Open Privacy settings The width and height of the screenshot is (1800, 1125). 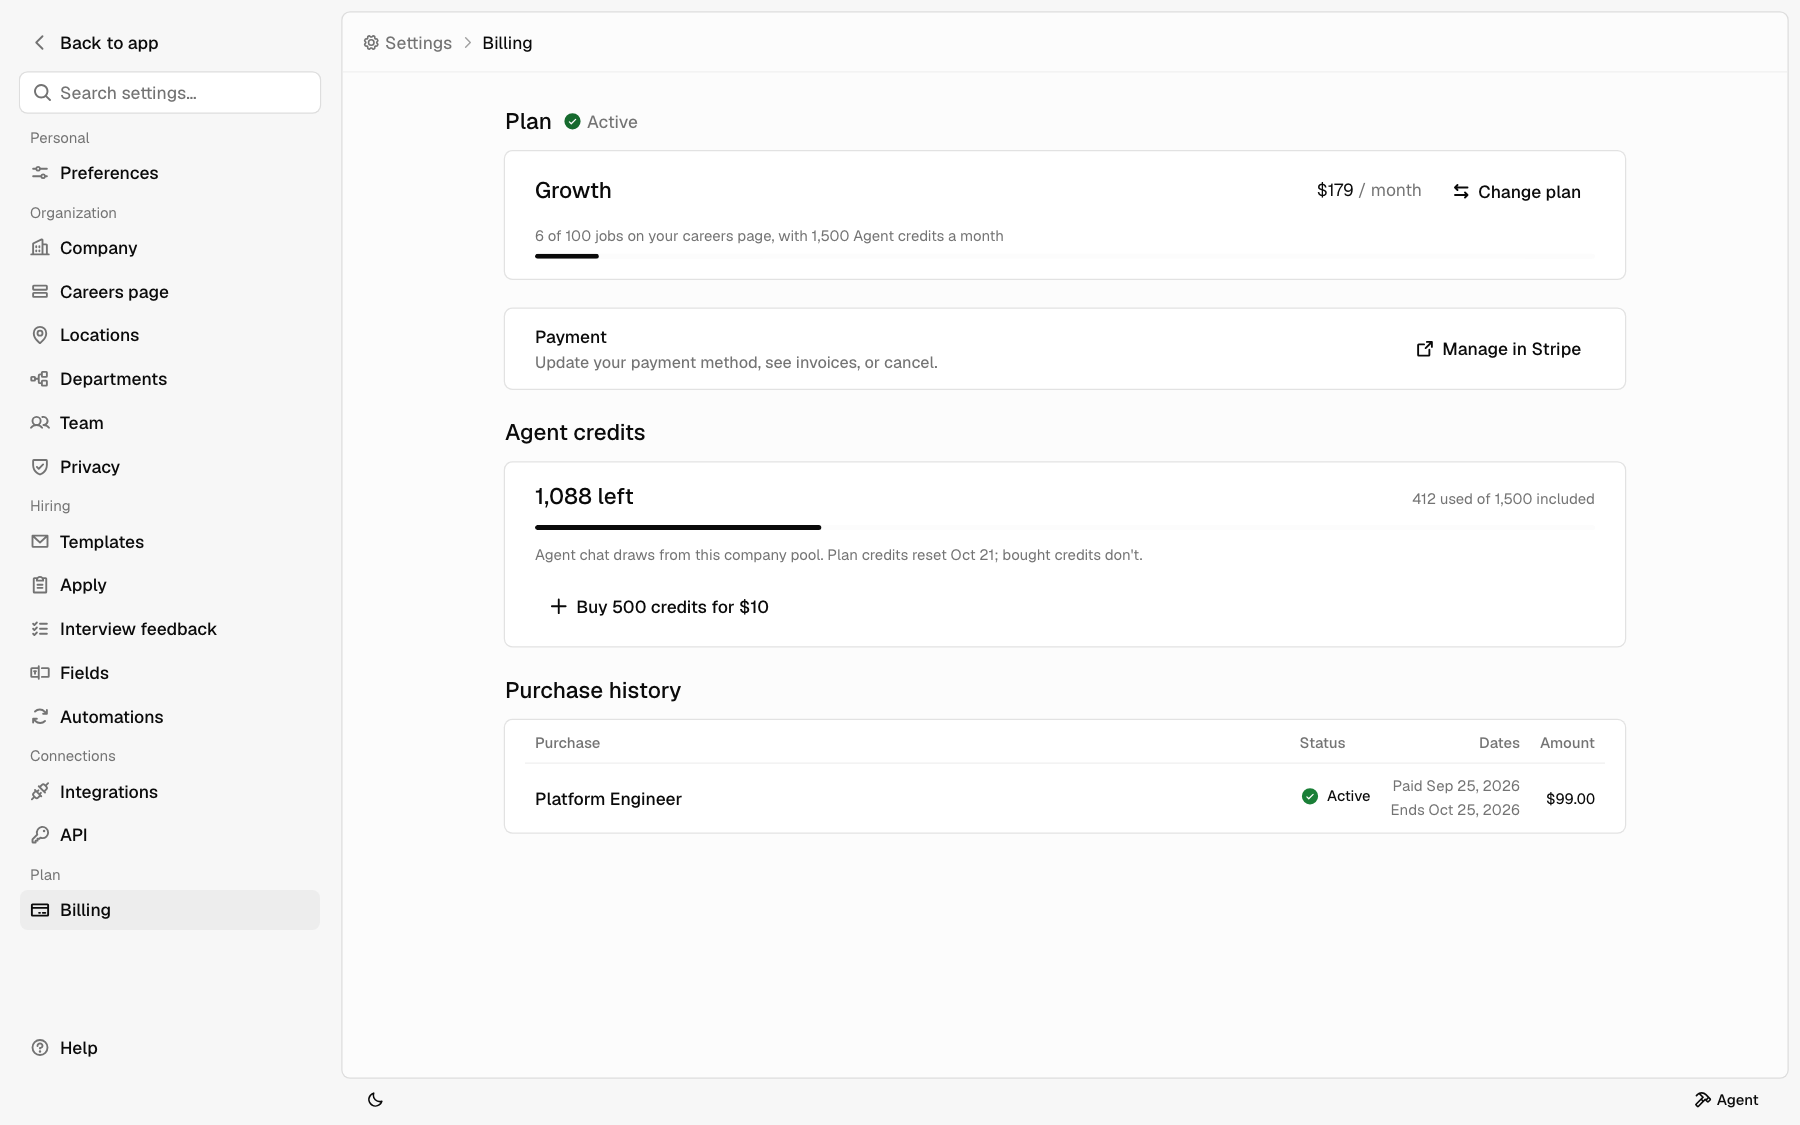170,467
